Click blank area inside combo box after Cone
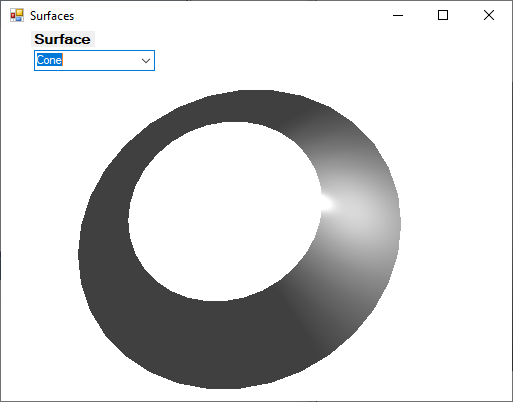The width and height of the screenshot is (513, 402). point(100,60)
